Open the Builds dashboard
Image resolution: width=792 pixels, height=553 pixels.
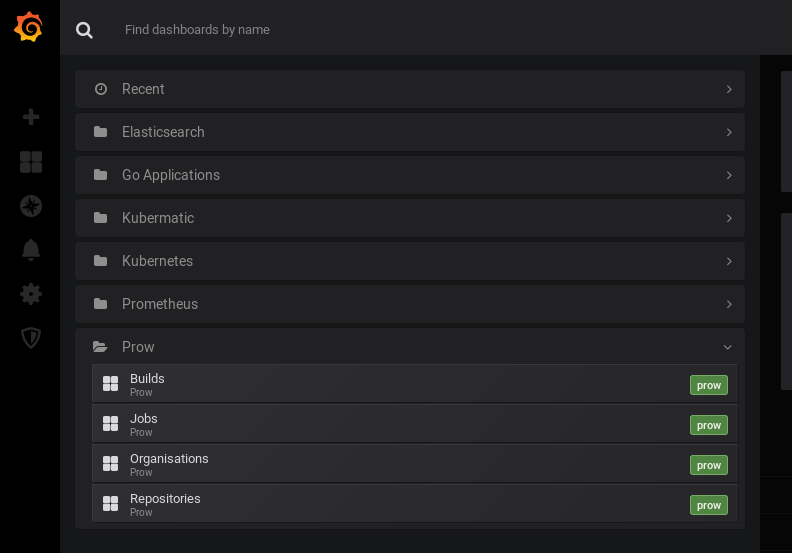coord(147,379)
